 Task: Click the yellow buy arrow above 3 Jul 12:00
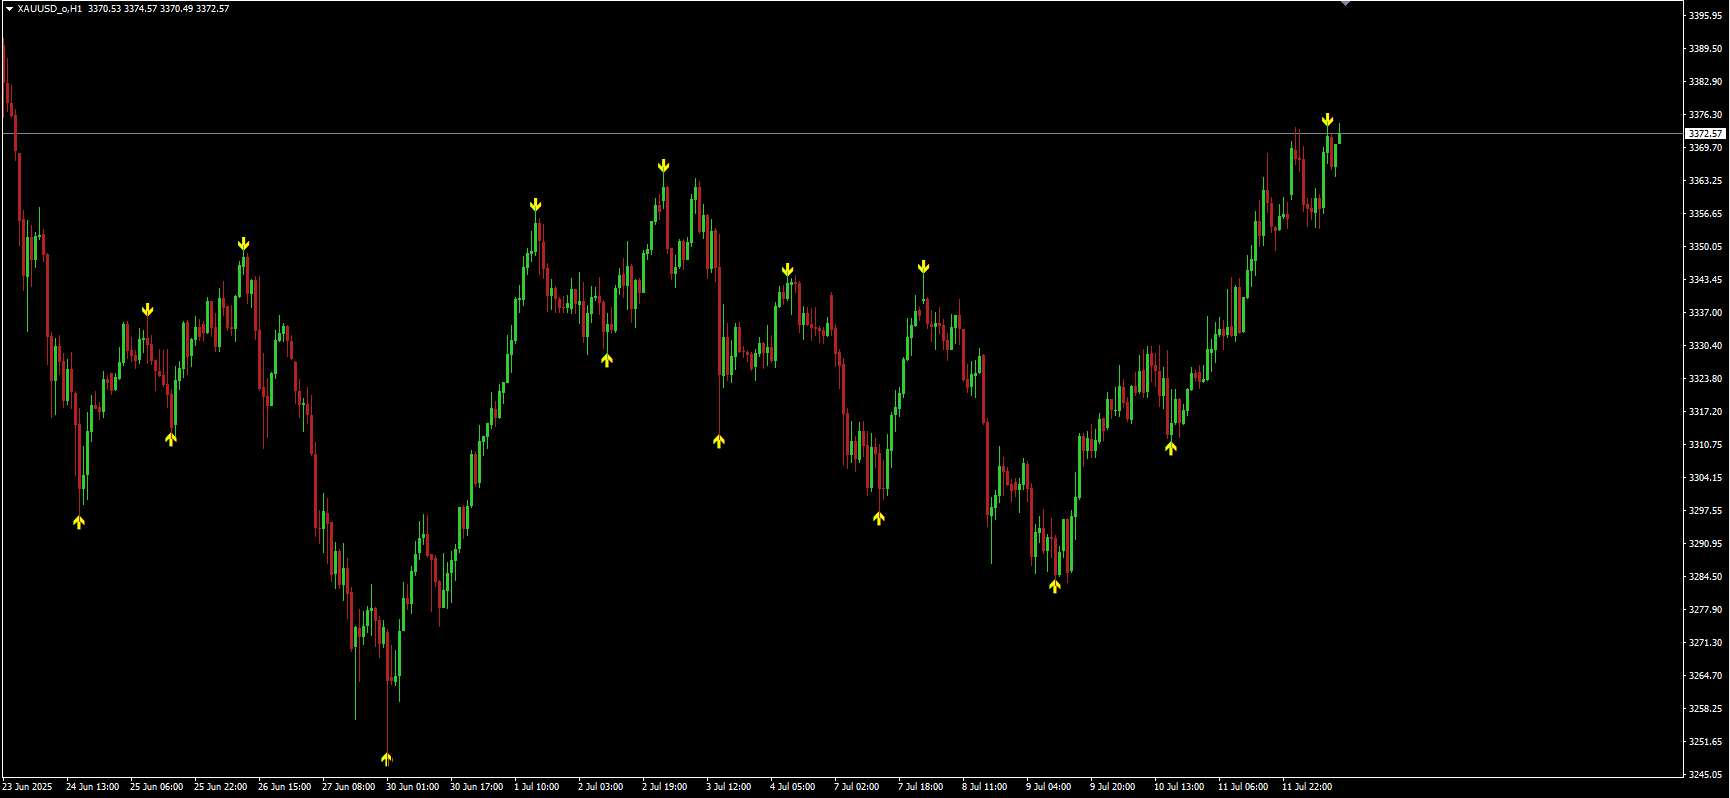pos(719,440)
